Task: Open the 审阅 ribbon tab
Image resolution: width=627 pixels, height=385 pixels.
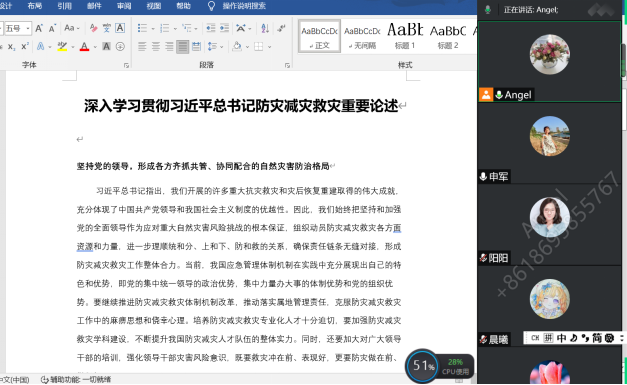Action: (x=124, y=6)
